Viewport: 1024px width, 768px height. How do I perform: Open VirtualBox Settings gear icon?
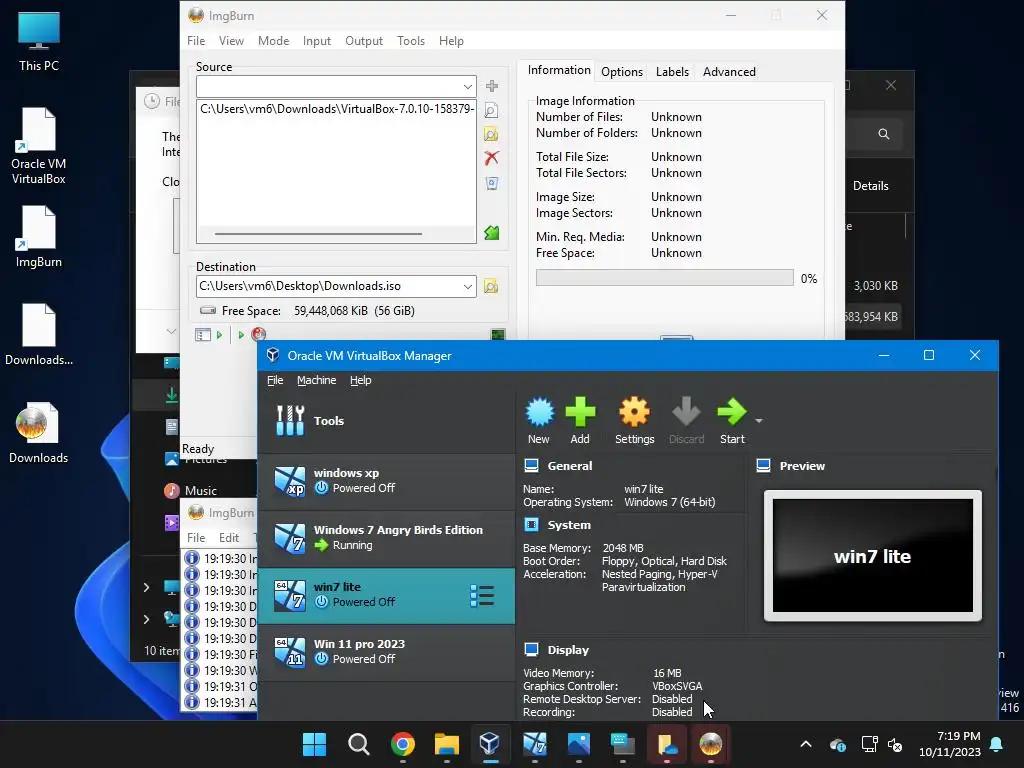coord(634,421)
